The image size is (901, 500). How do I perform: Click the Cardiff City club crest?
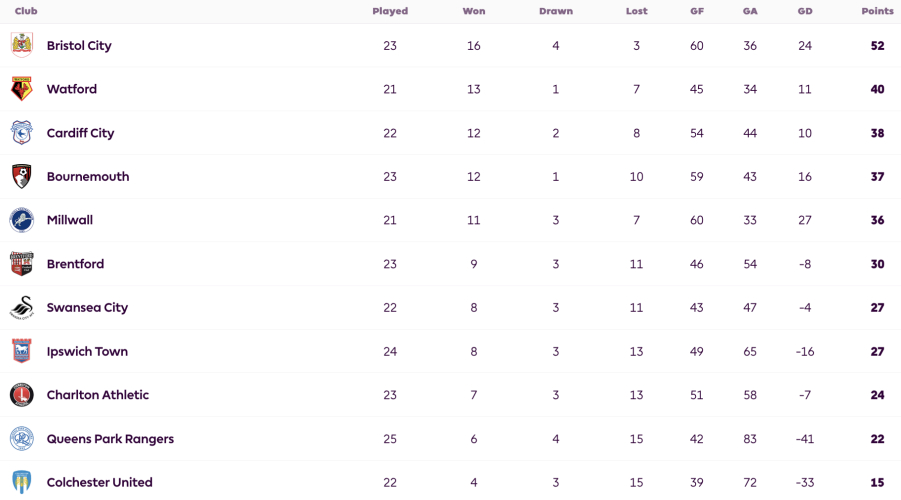pos(22,133)
